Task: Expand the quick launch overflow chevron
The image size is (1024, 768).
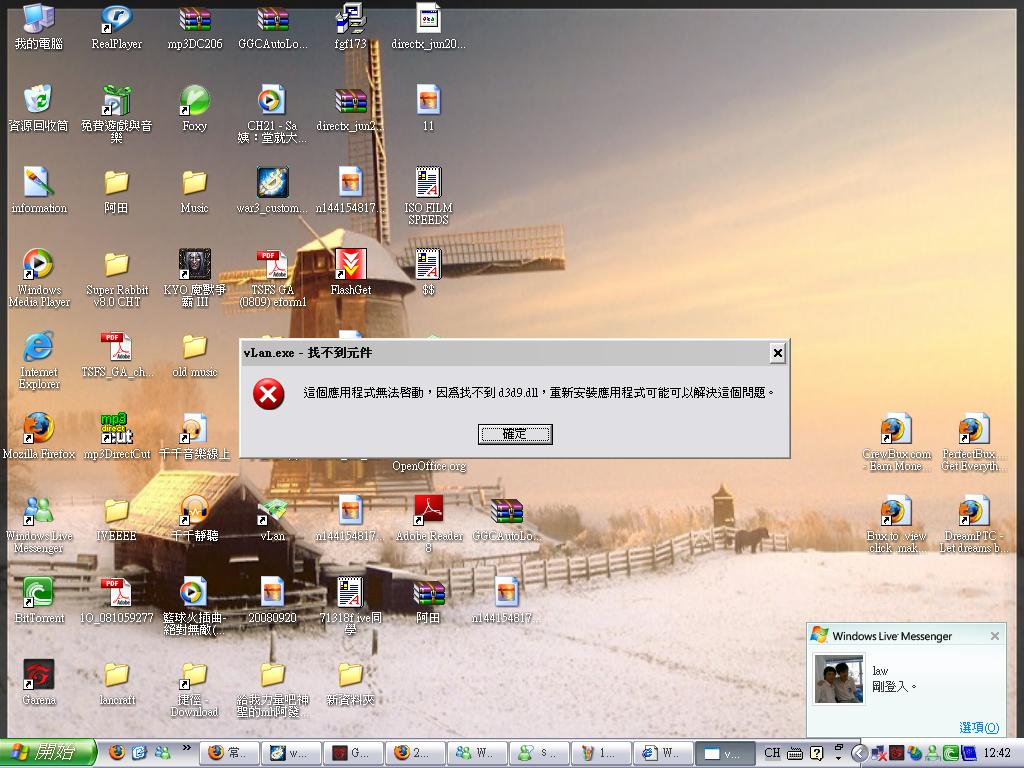Action: [x=186, y=748]
